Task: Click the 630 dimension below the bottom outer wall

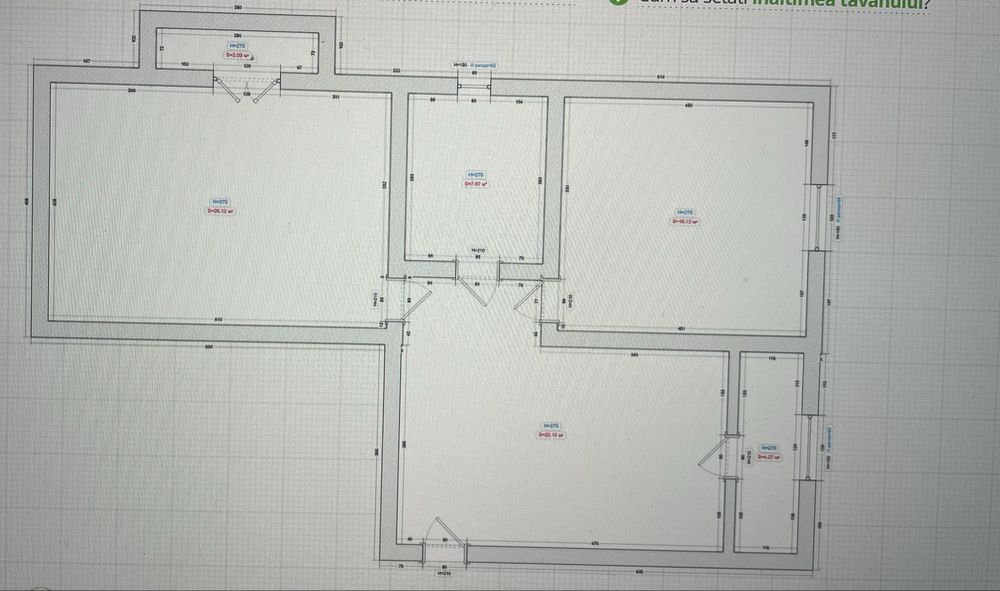Action: (x=639, y=571)
